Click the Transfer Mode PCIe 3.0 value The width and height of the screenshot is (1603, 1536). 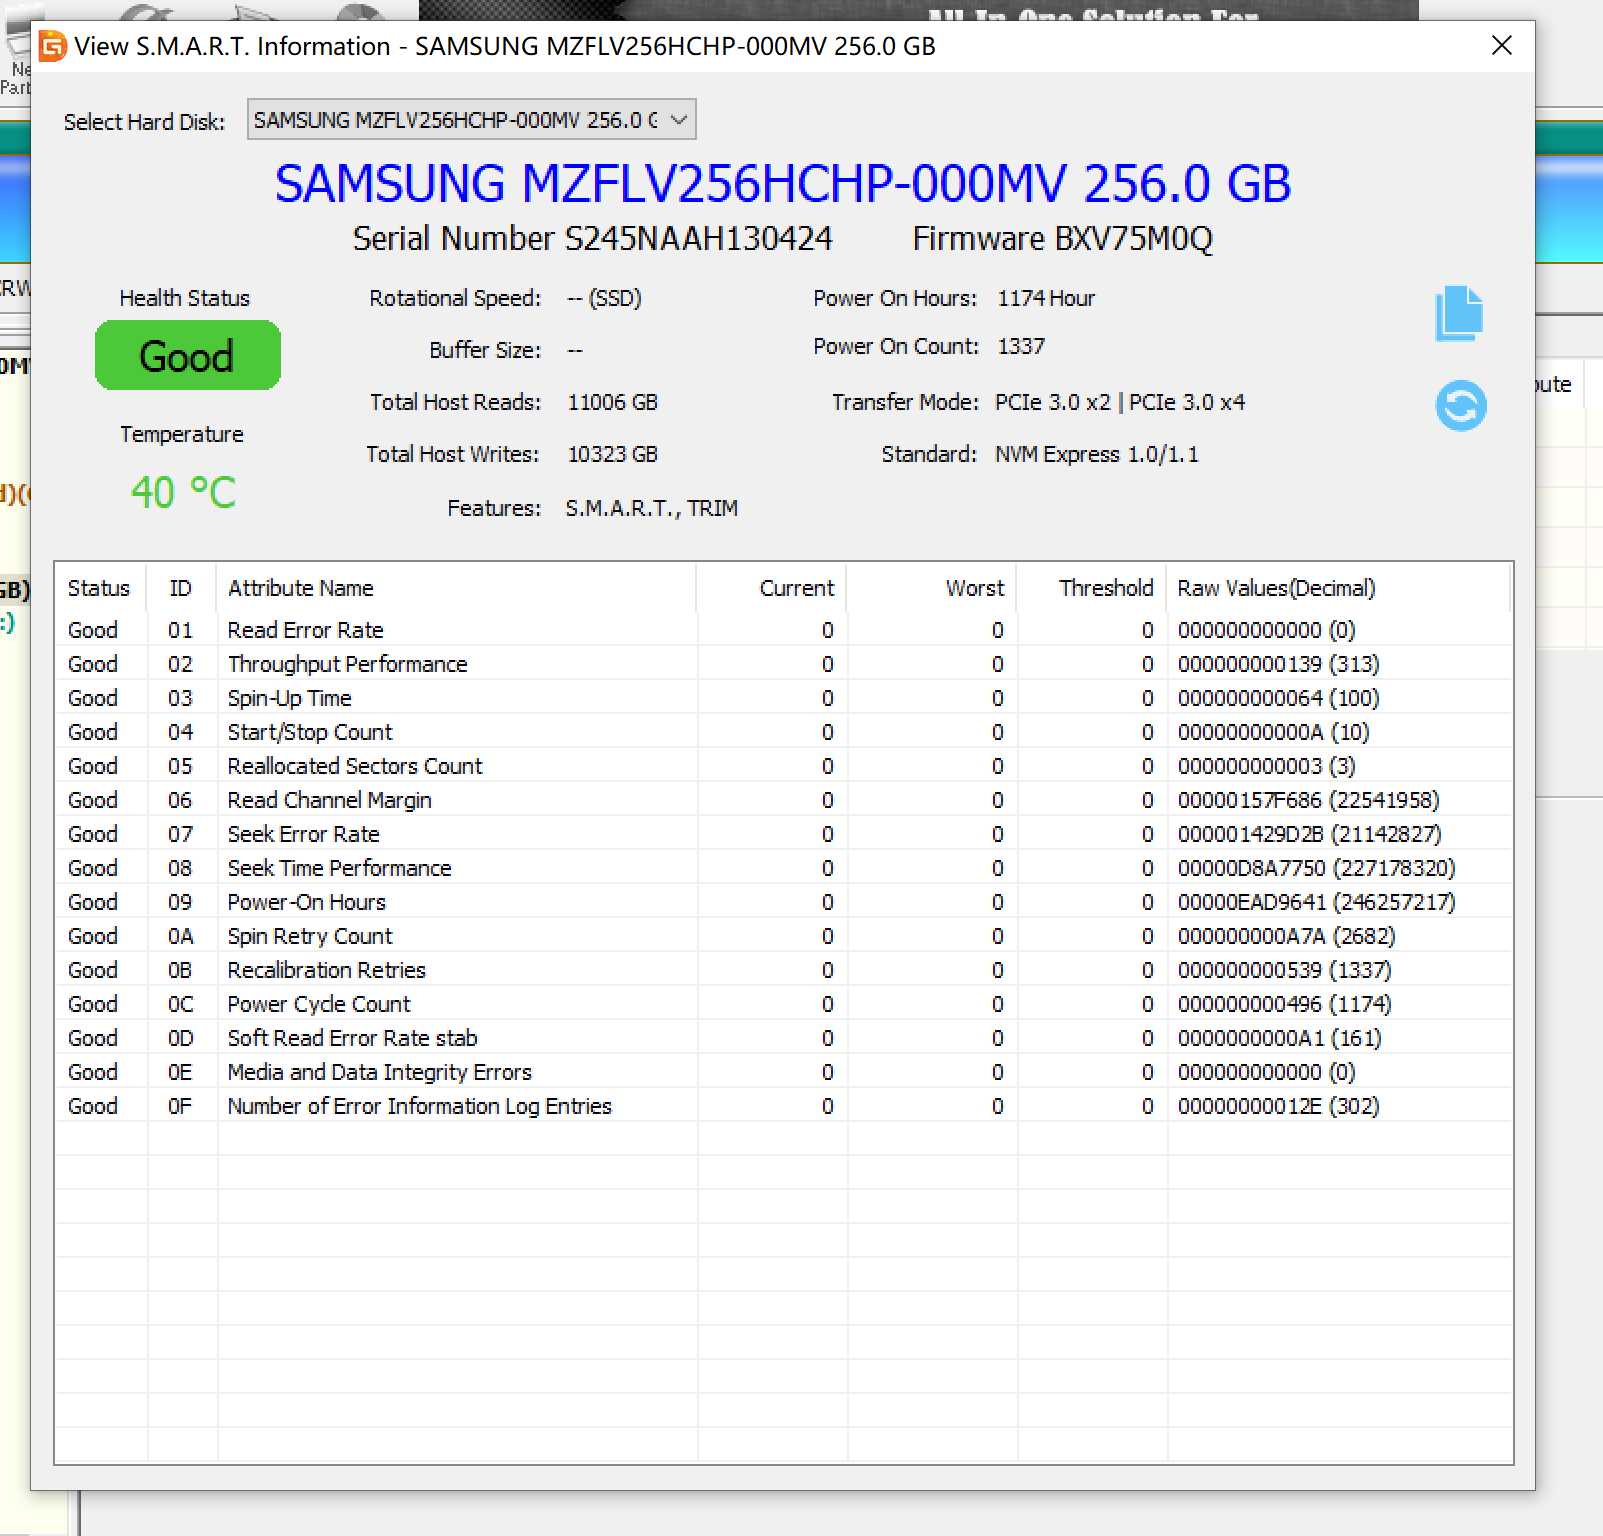(x=1120, y=402)
